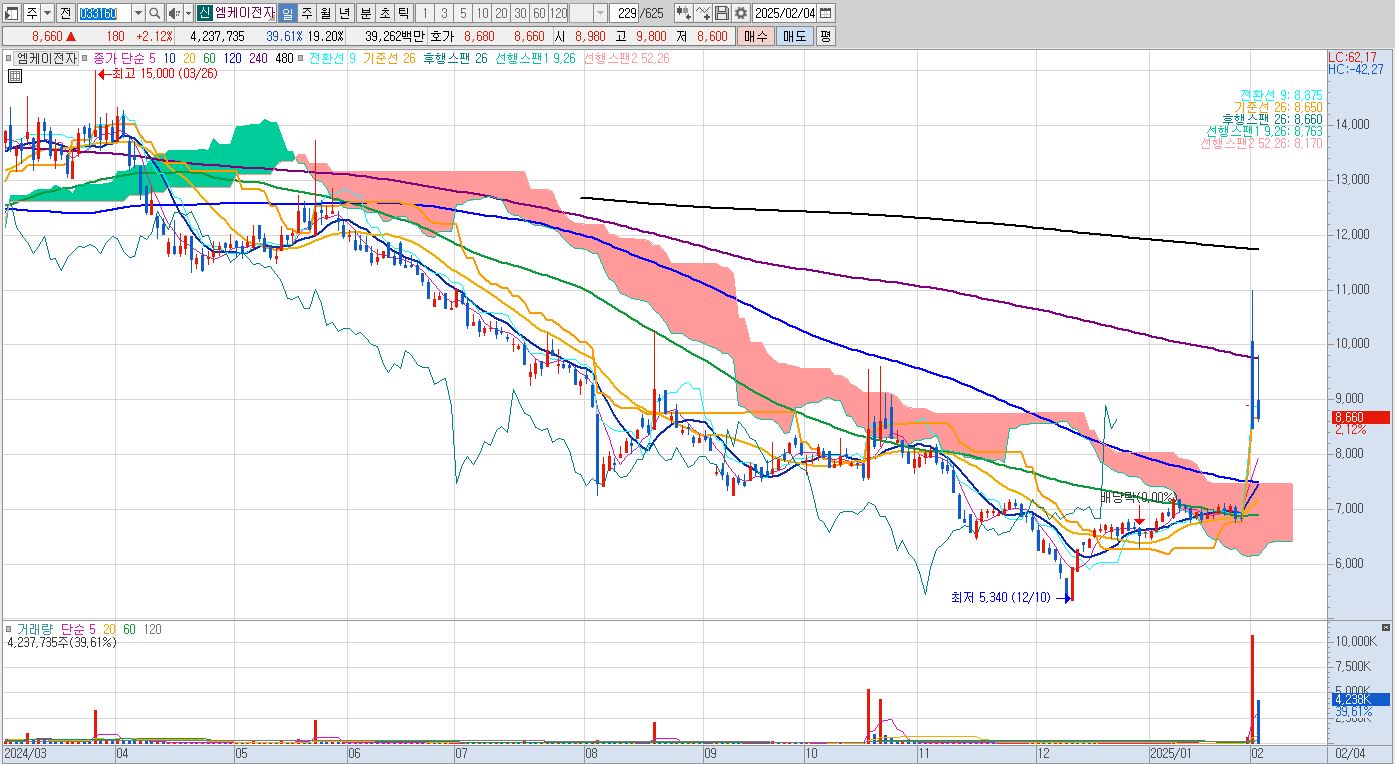Image resolution: width=1395 pixels, height=764 pixels.
Task: Click the stock search magnifier icon
Action: pos(155,13)
